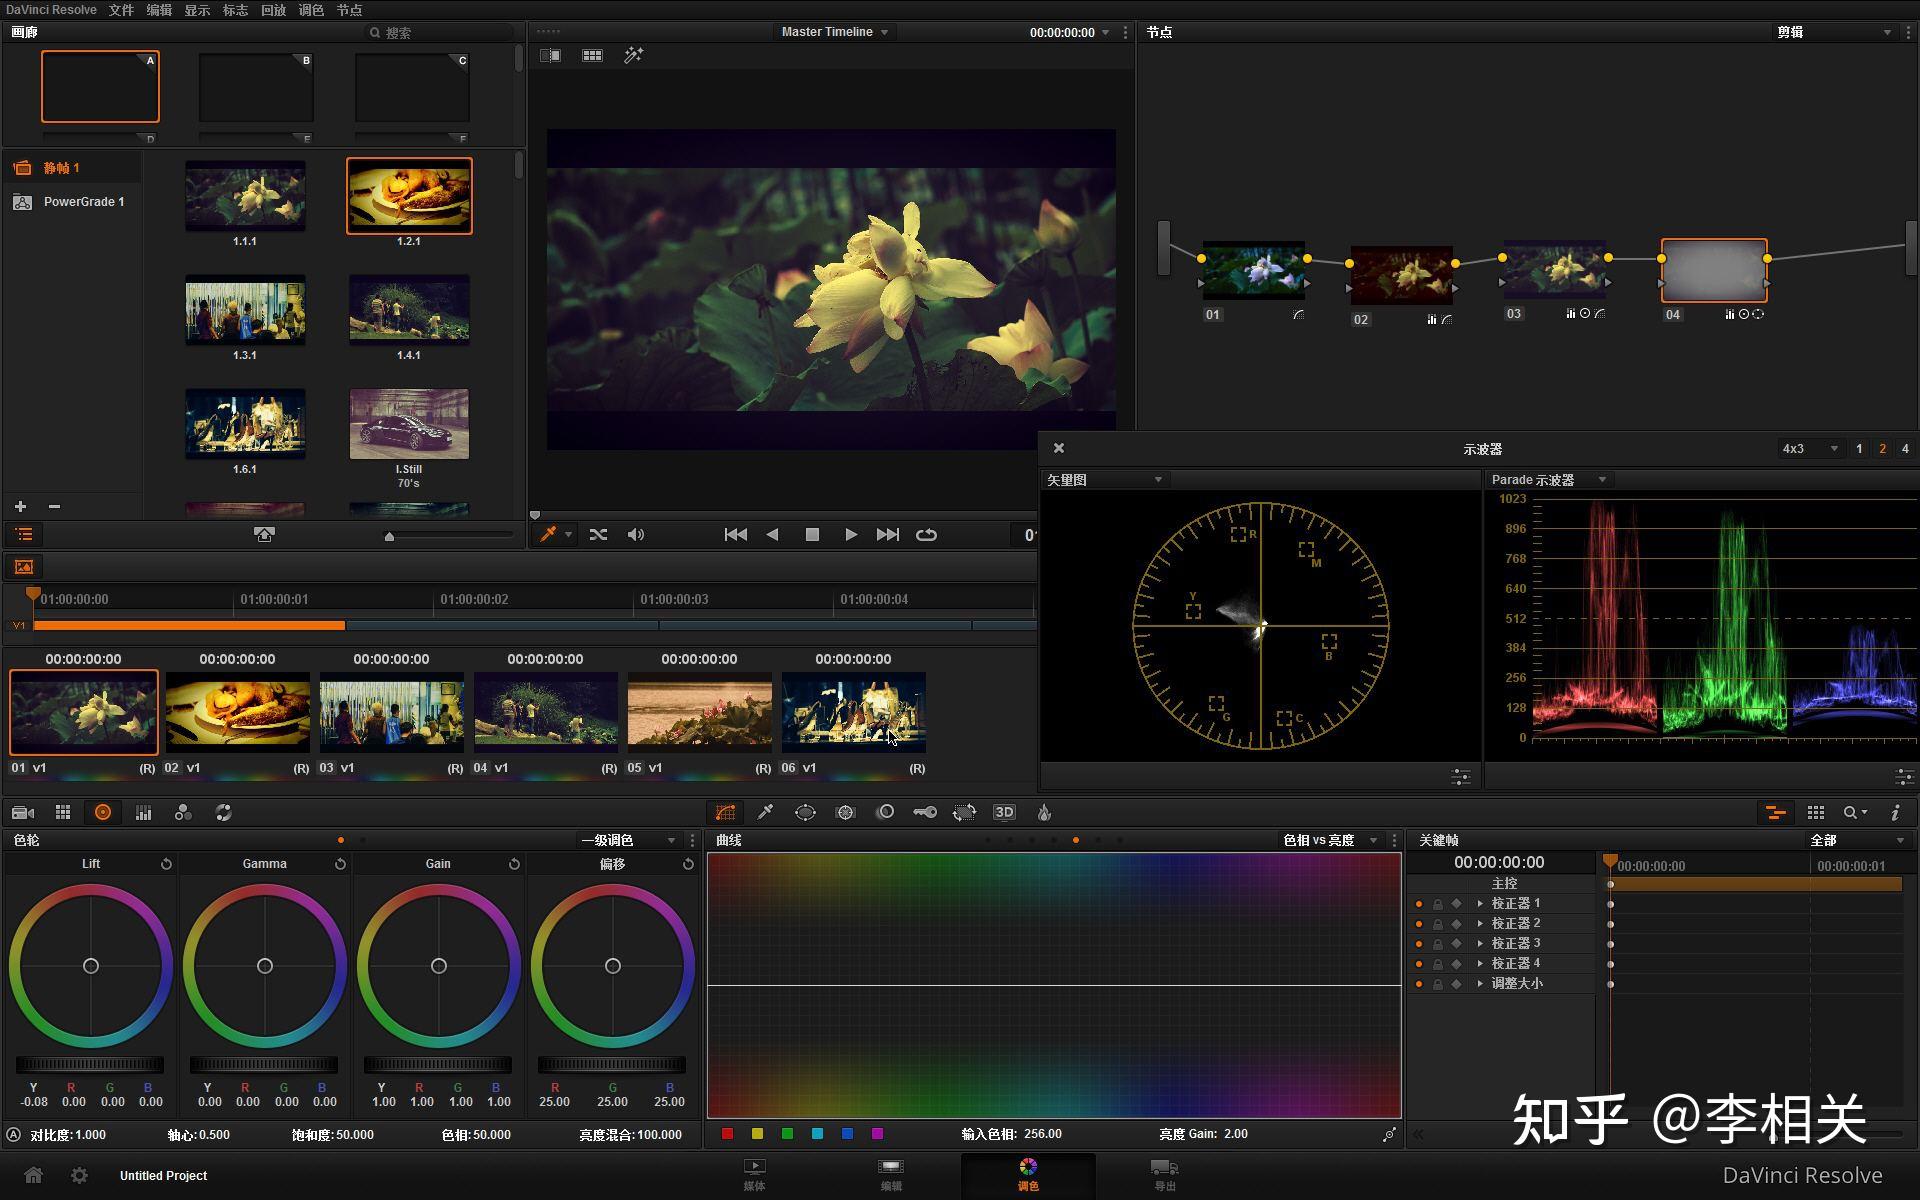Viewport: 1920px width, 1200px height.
Task: Toggle lock icon for 校正器 2
Action: (x=1438, y=924)
